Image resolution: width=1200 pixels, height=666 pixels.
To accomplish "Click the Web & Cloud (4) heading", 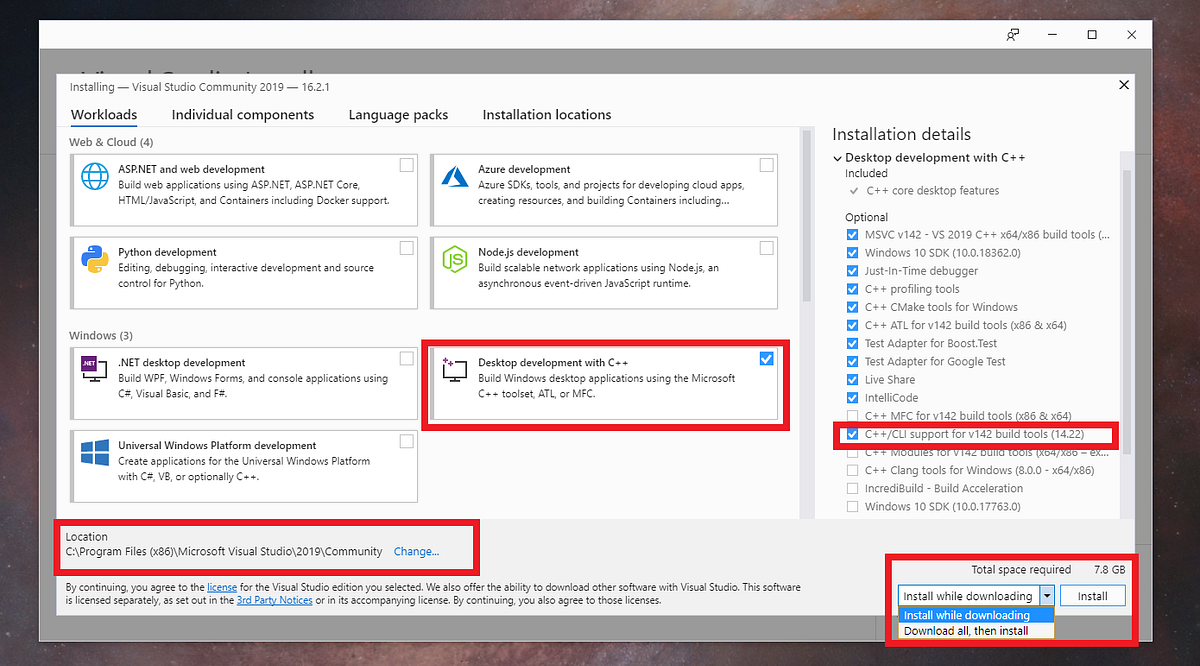I will pos(111,143).
